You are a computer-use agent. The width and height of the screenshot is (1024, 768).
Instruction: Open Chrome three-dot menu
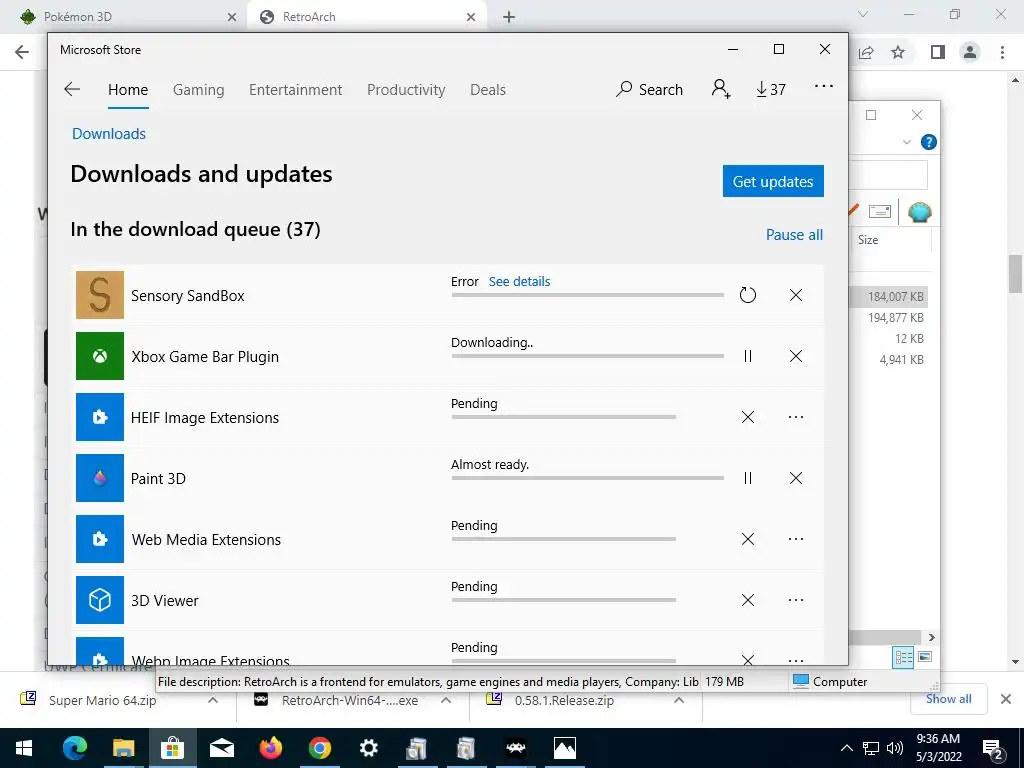[x=1002, y=52]
